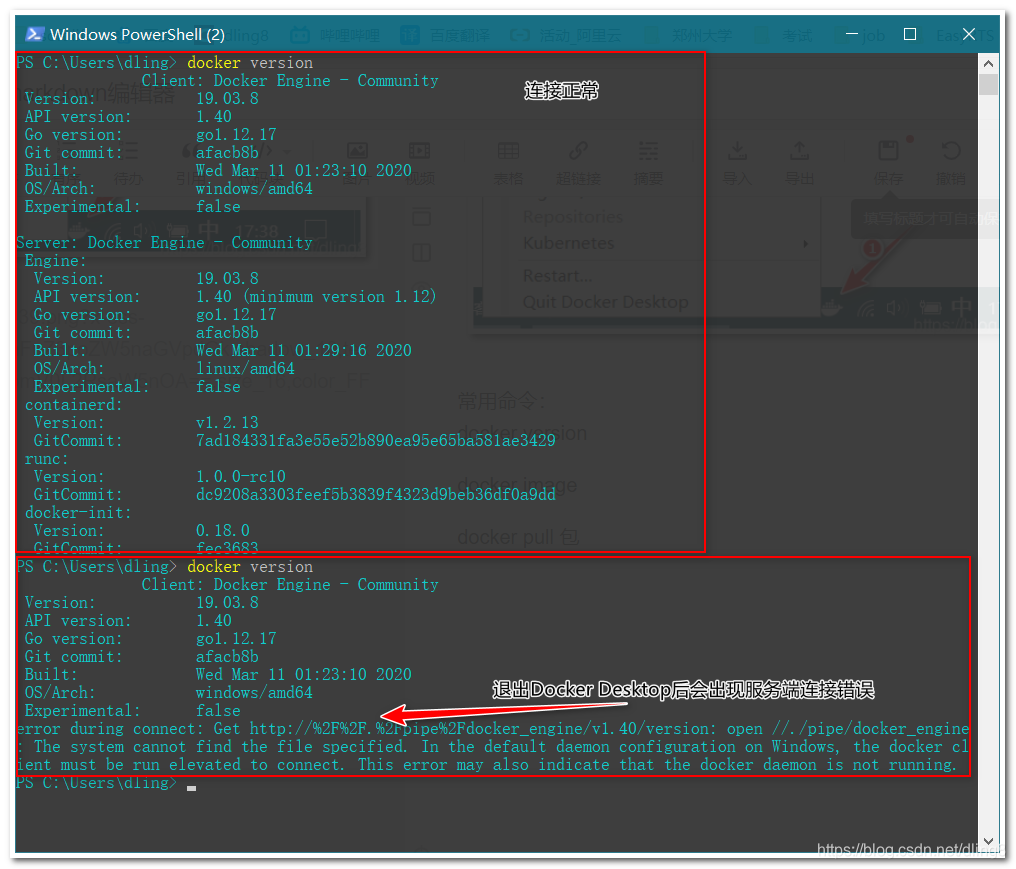The width and height of the screenshot is (1016, 869).
Task: Click the "docker-init:" heading line
Action: coord(78,513)
